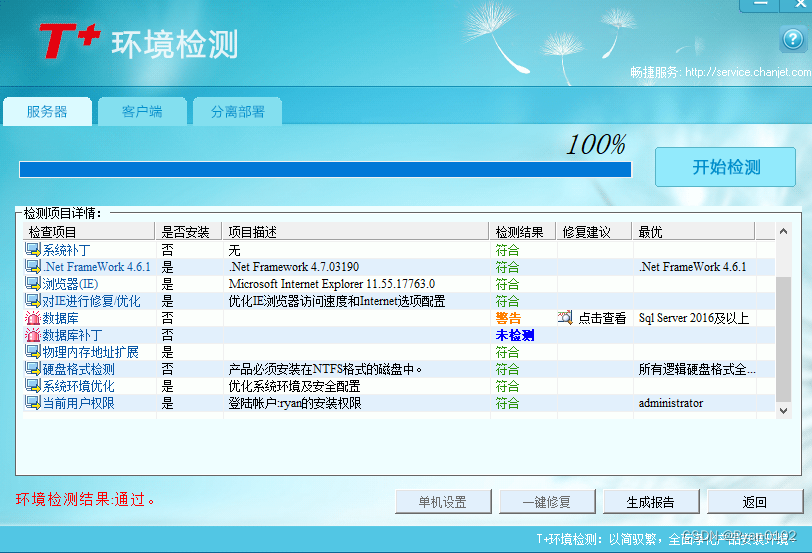812x553 pixels.
Task: Click the 硬盘格式检测 row icon
Action: (x=33, y=369)
